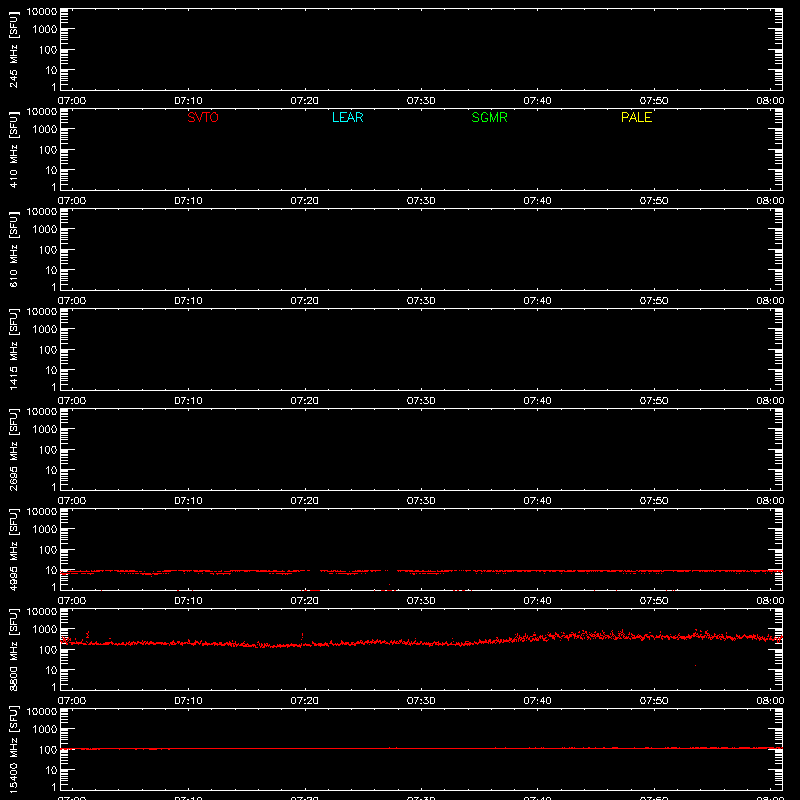Click 07:40 tick label below 610 MHz panel

[537, 301]
